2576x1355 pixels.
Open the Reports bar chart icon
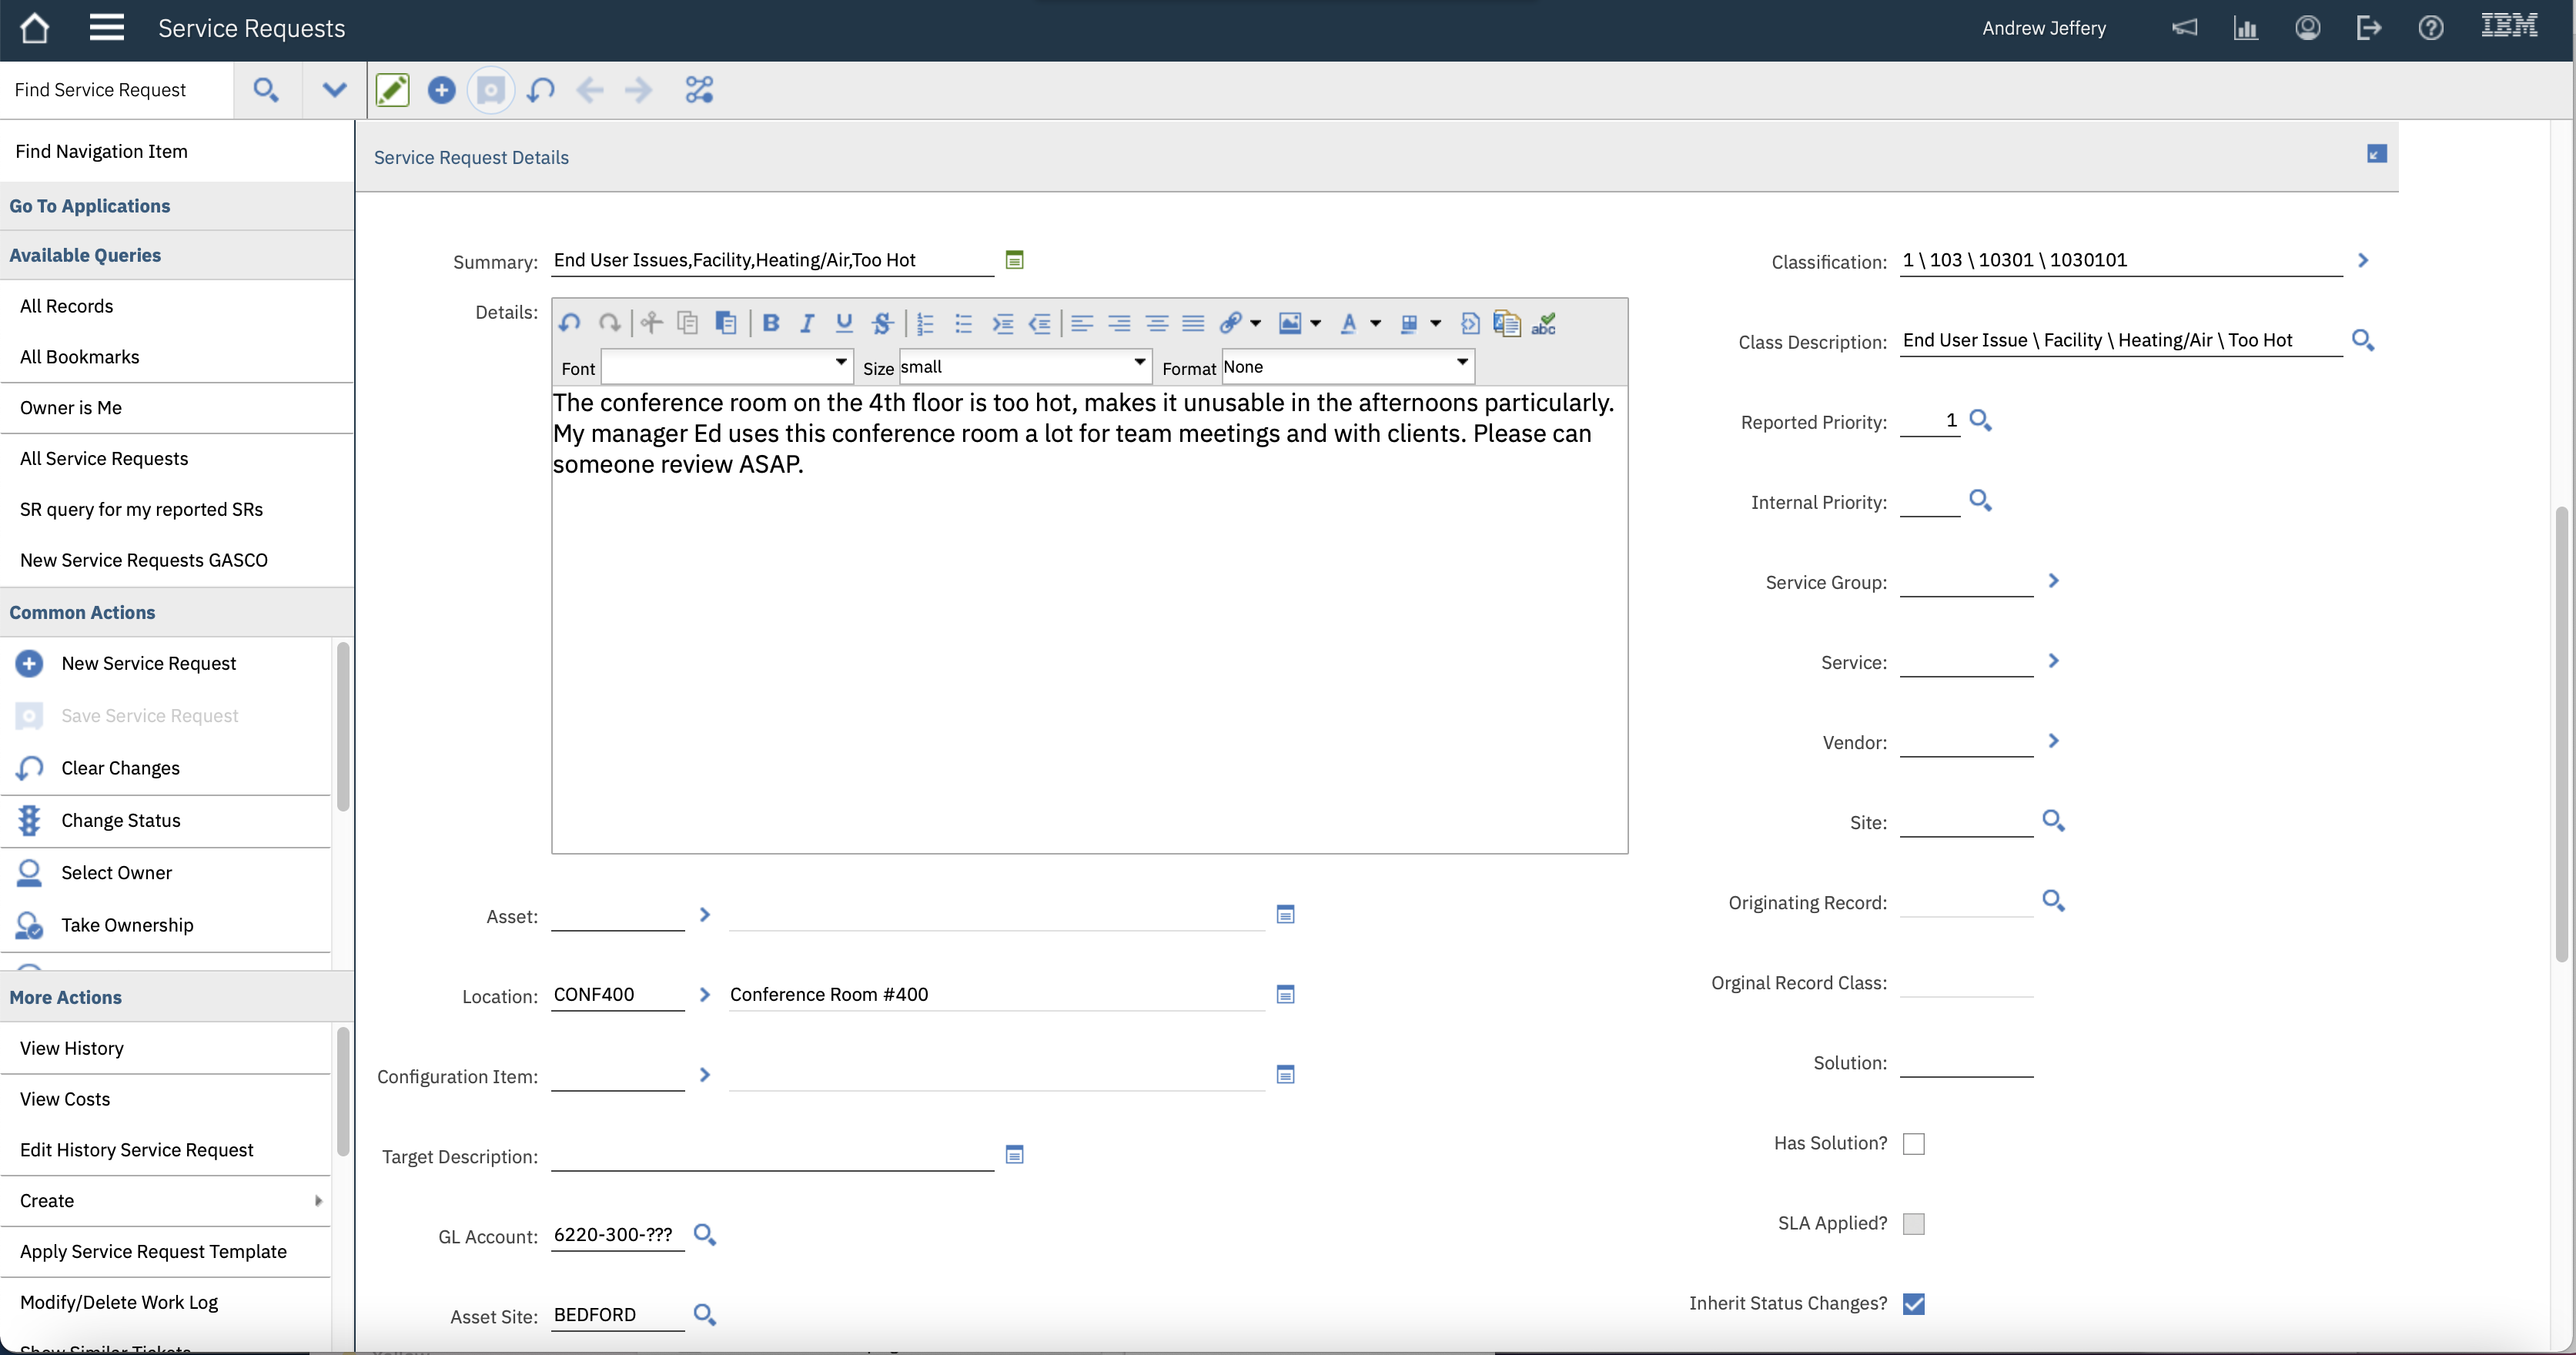(x=2246, y=28)
